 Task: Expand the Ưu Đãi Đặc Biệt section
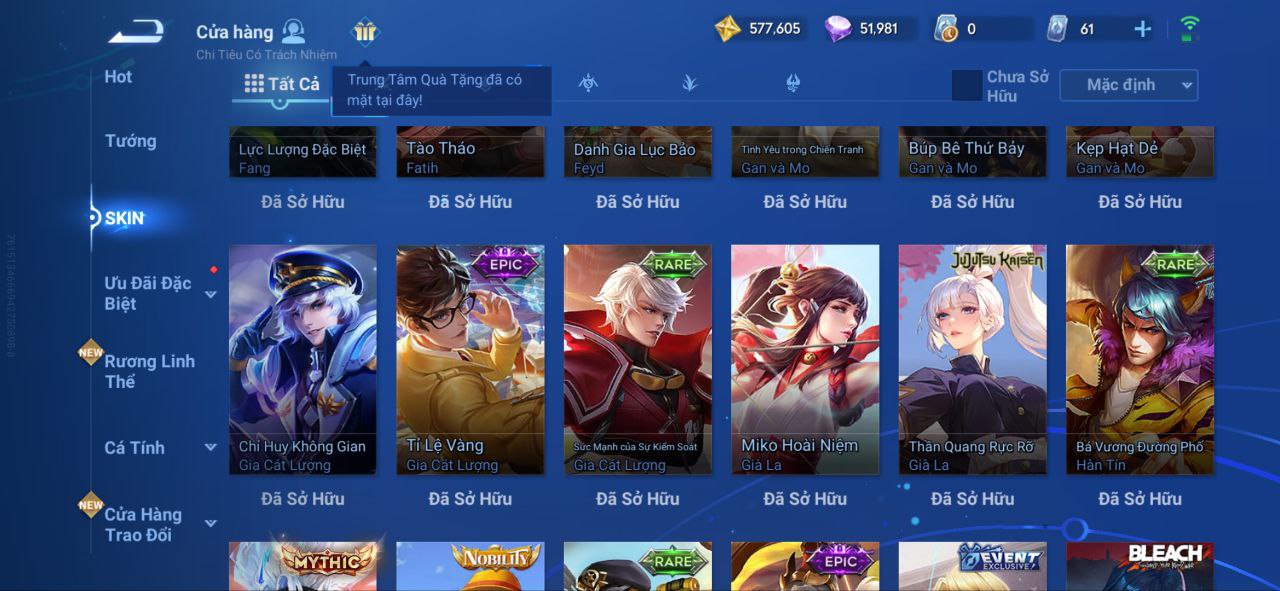coord(211,294)
